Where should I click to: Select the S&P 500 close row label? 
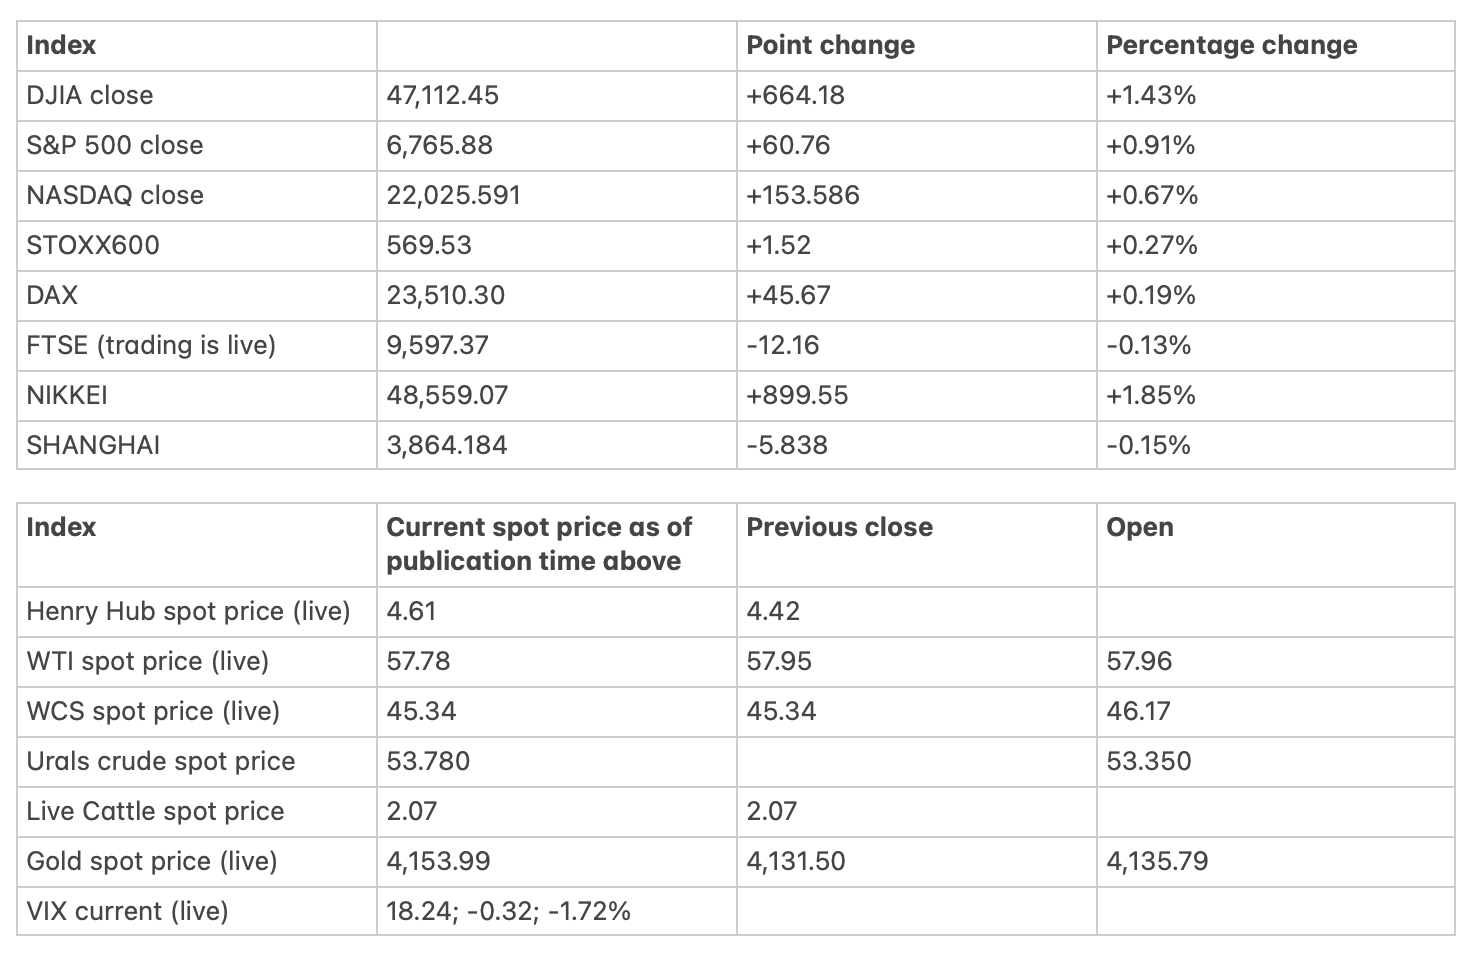[115, 145]
